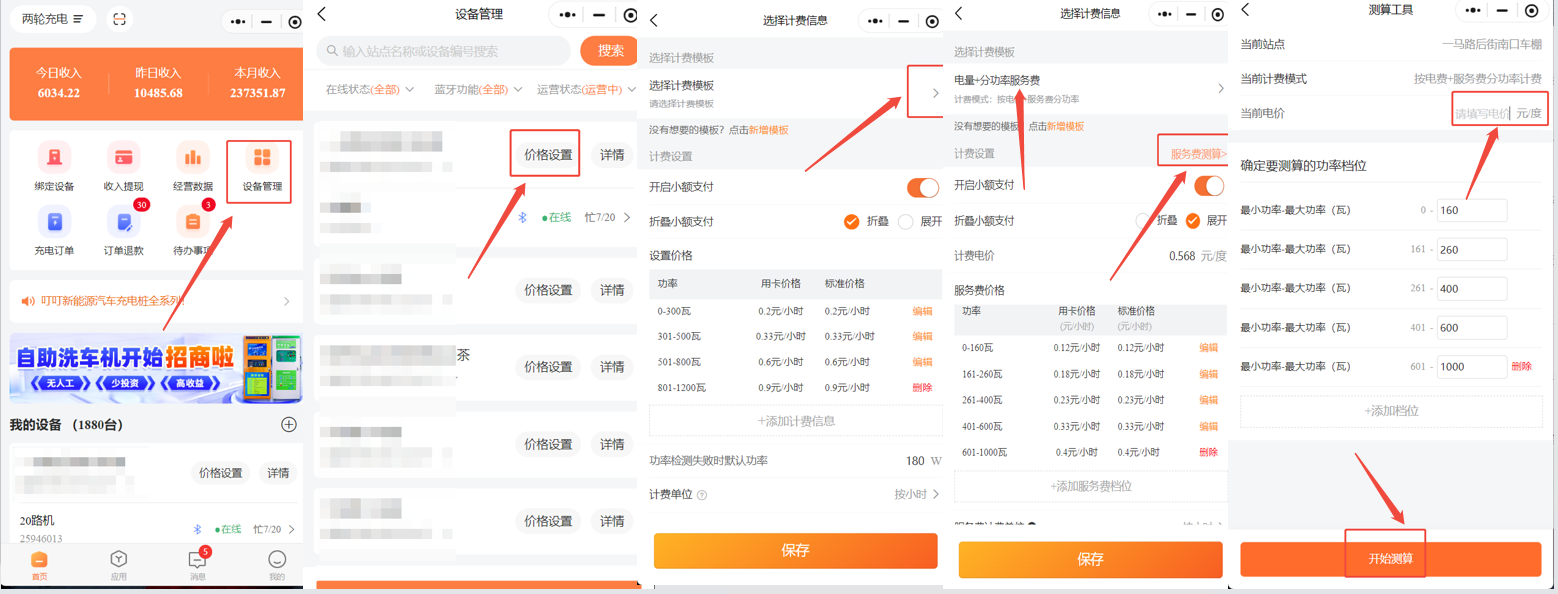Image resolution: width=1558 pixels, height=594 pixels.
Task: Open 订单退款 icon with badge 30
Action: click(123, 222)
